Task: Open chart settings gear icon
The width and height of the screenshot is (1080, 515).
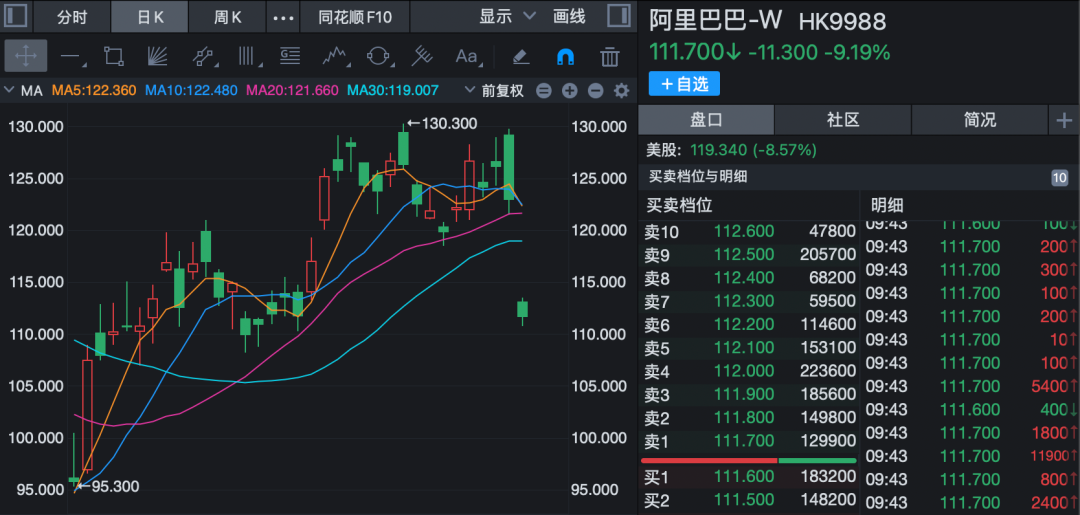Action: 621,91
